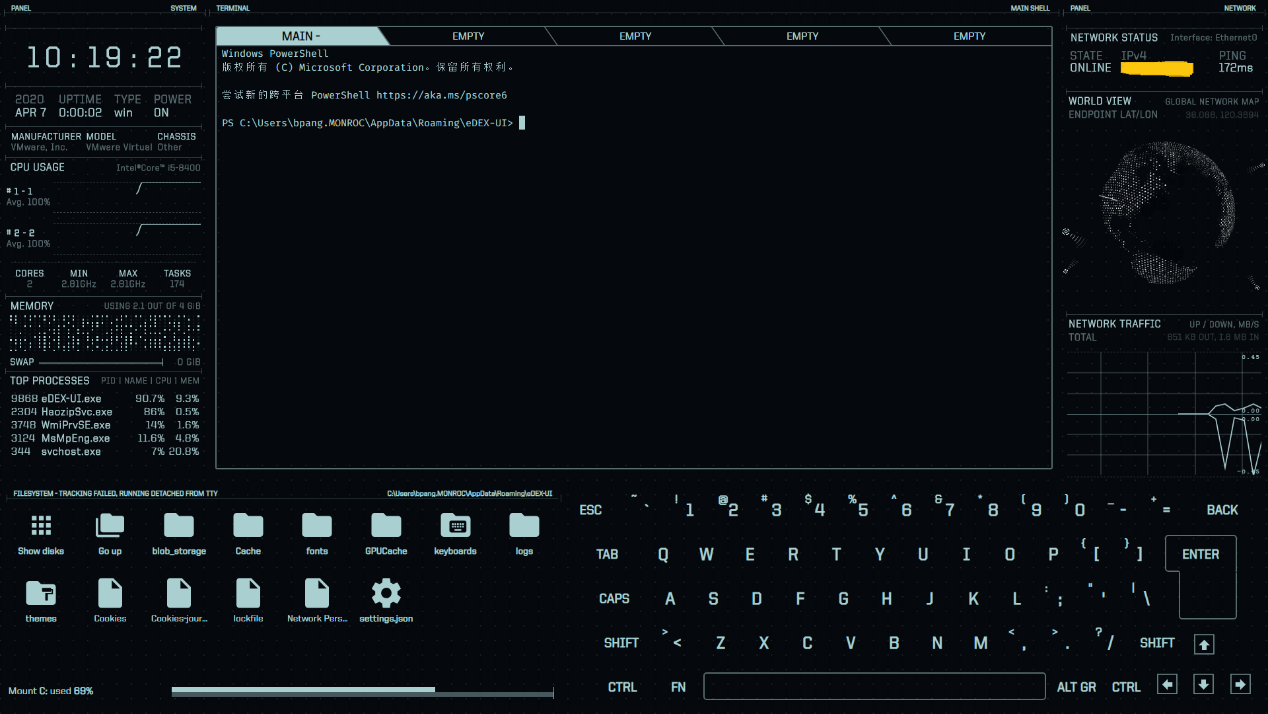Switch to the MAIN terminal tab
Screen dimensions: 1268x714
[x=300, y=36]
